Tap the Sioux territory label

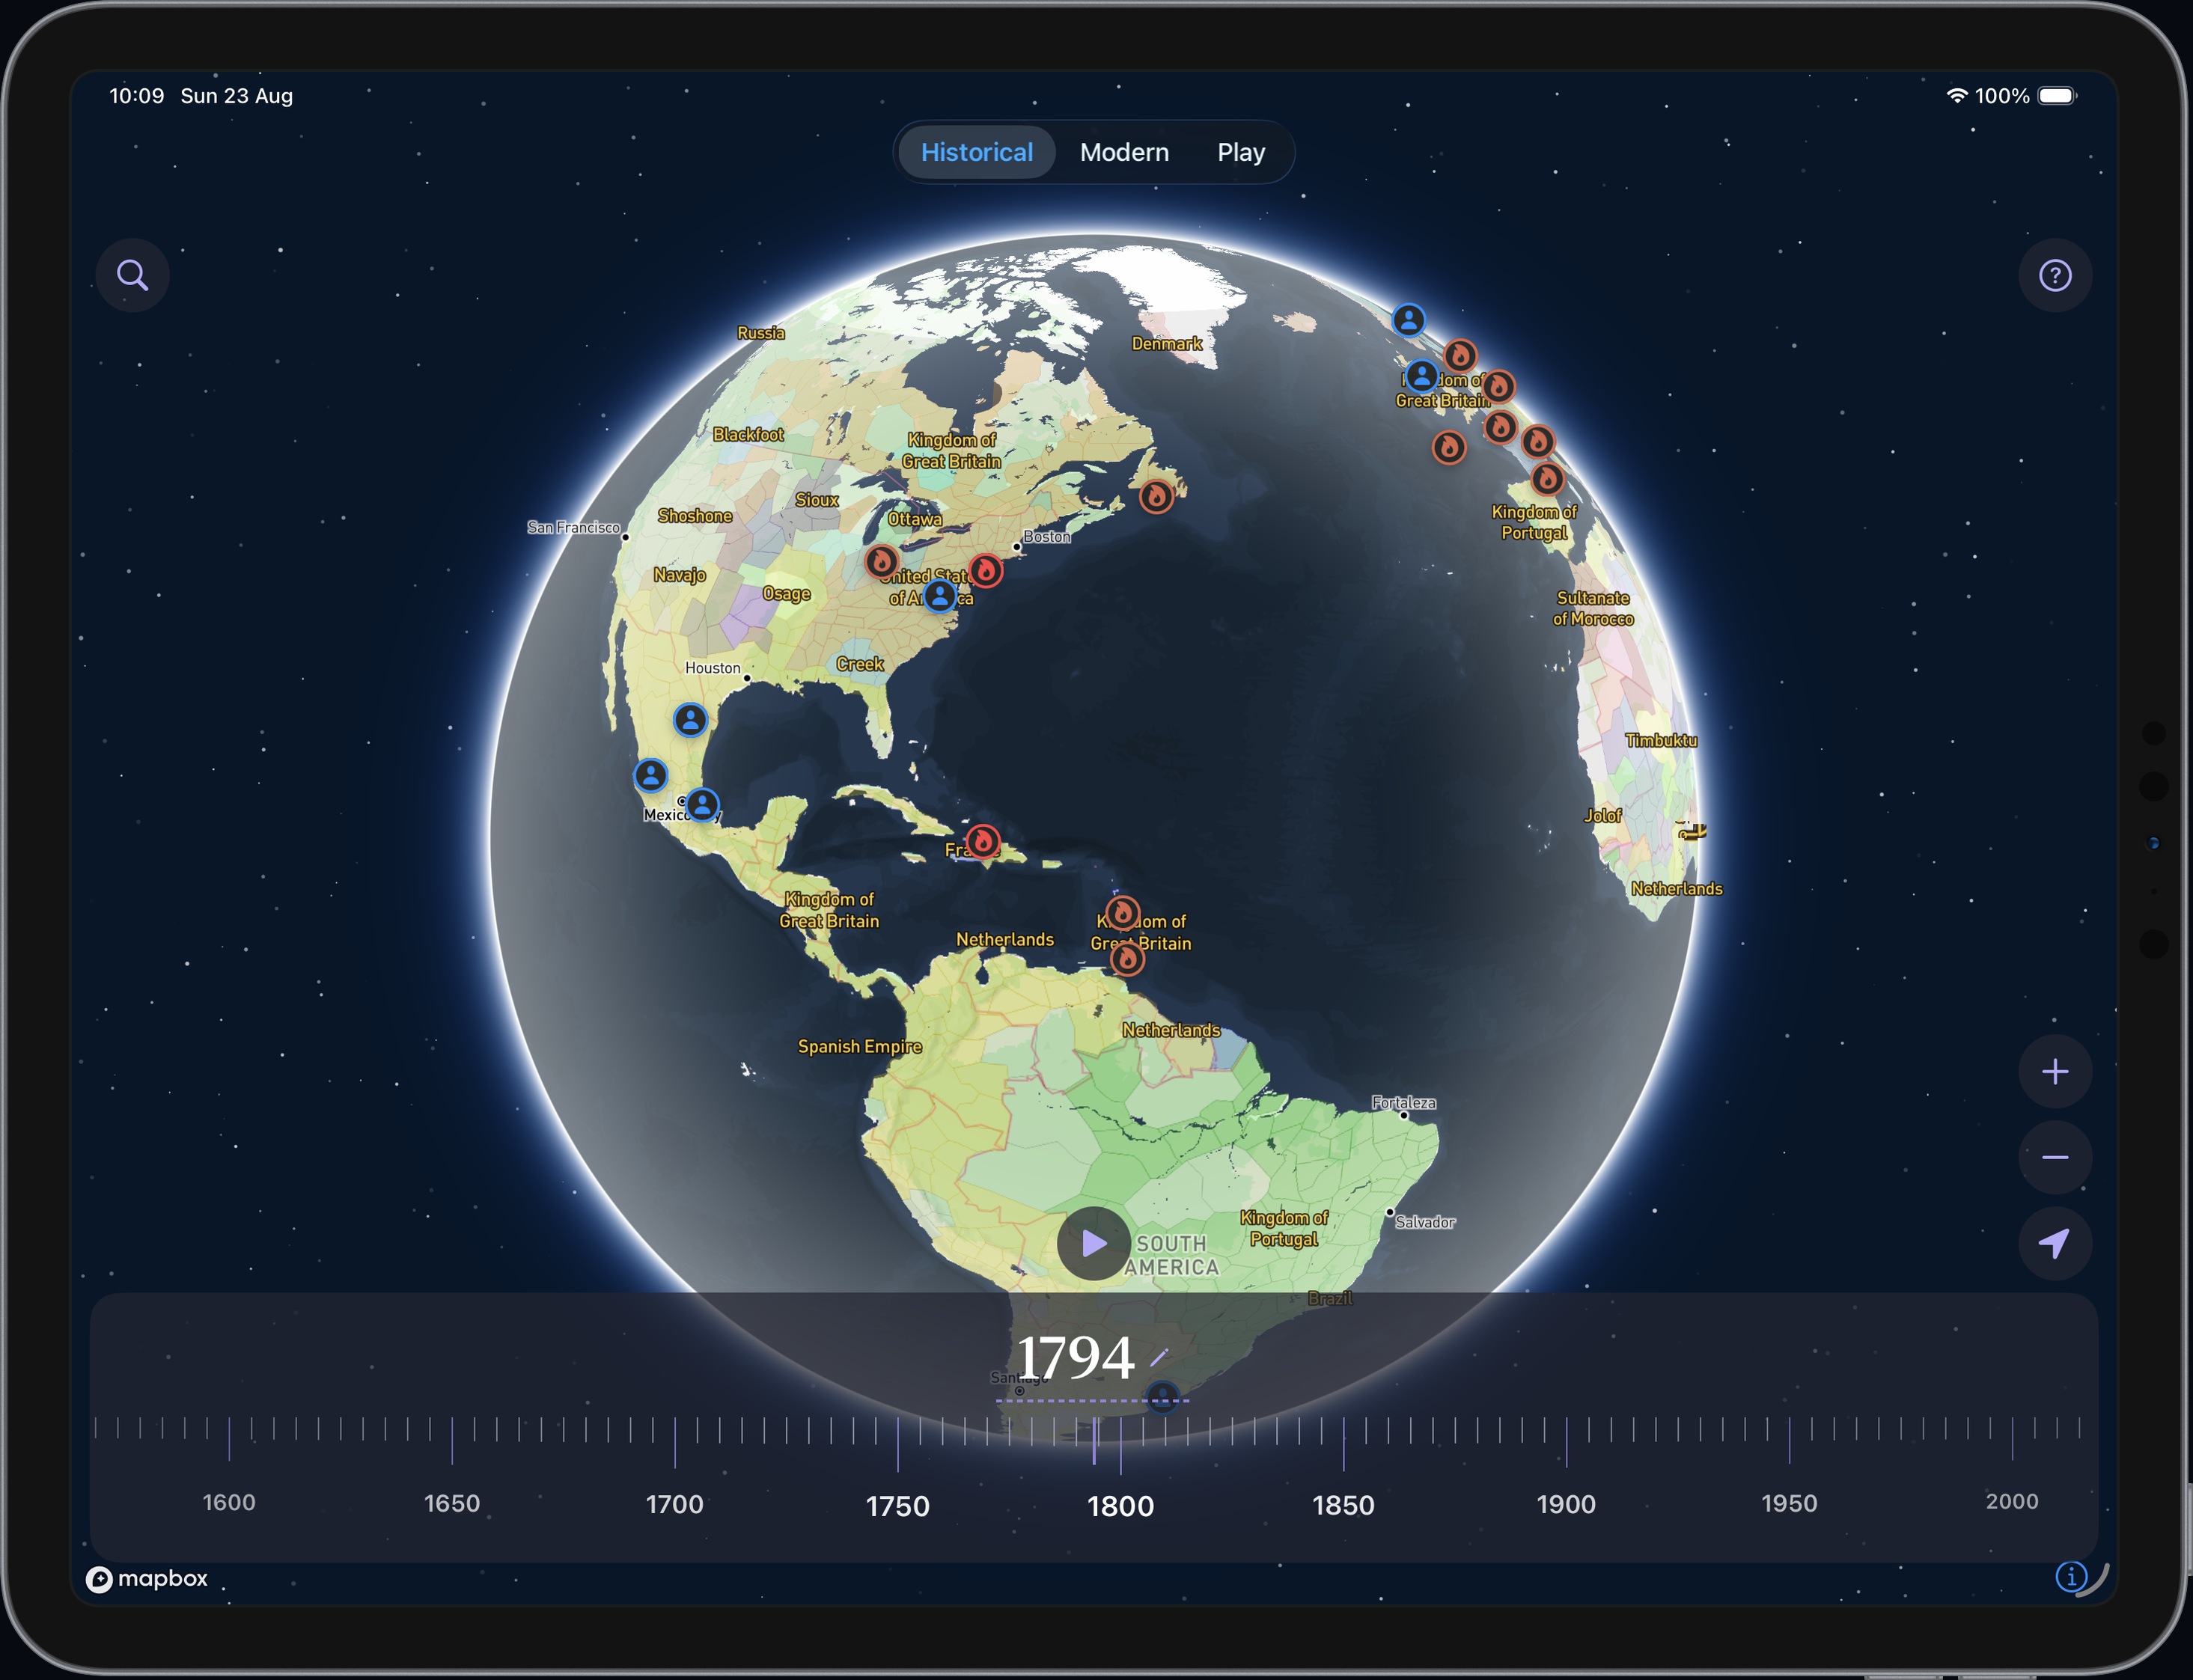817,500
